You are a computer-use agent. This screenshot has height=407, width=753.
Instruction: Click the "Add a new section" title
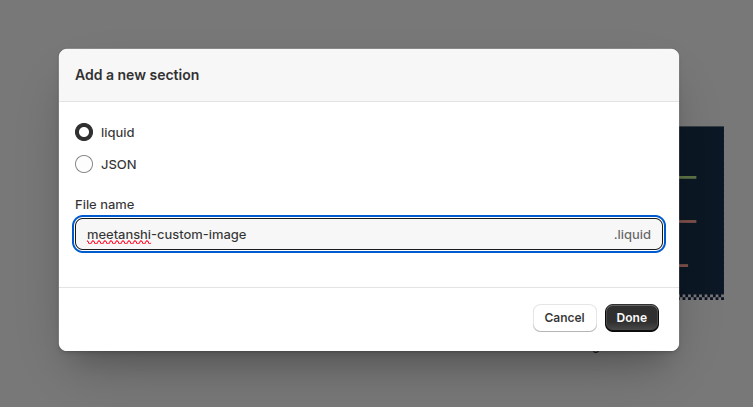137,75
